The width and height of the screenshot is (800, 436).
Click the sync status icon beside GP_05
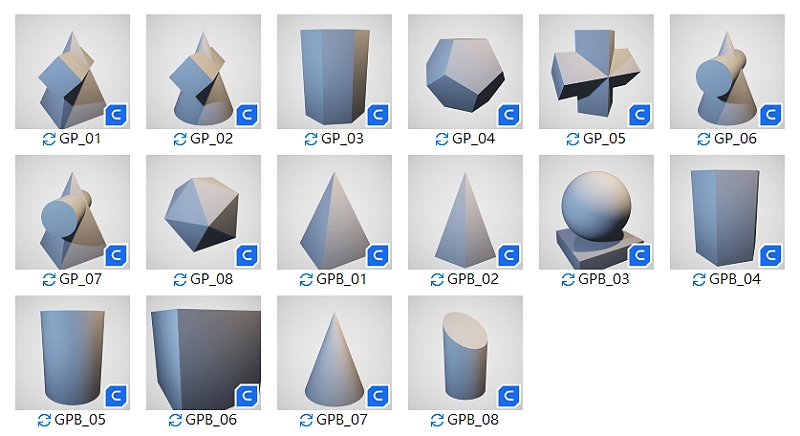(x=573, y=139)
